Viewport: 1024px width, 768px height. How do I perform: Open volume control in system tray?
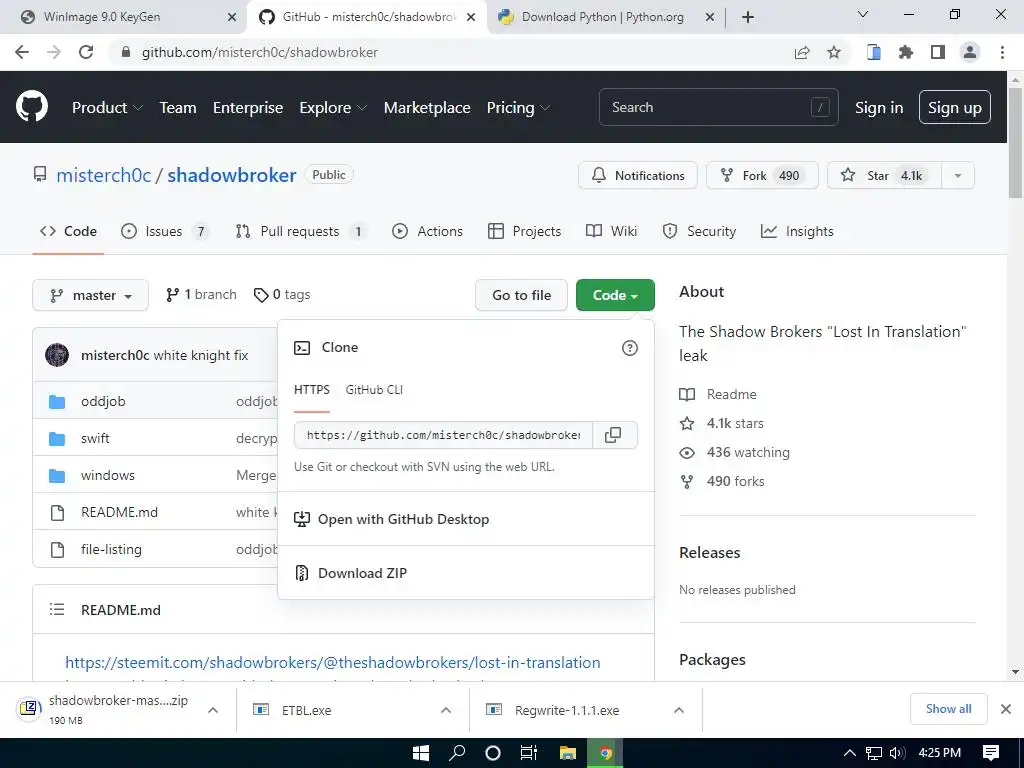897,753
